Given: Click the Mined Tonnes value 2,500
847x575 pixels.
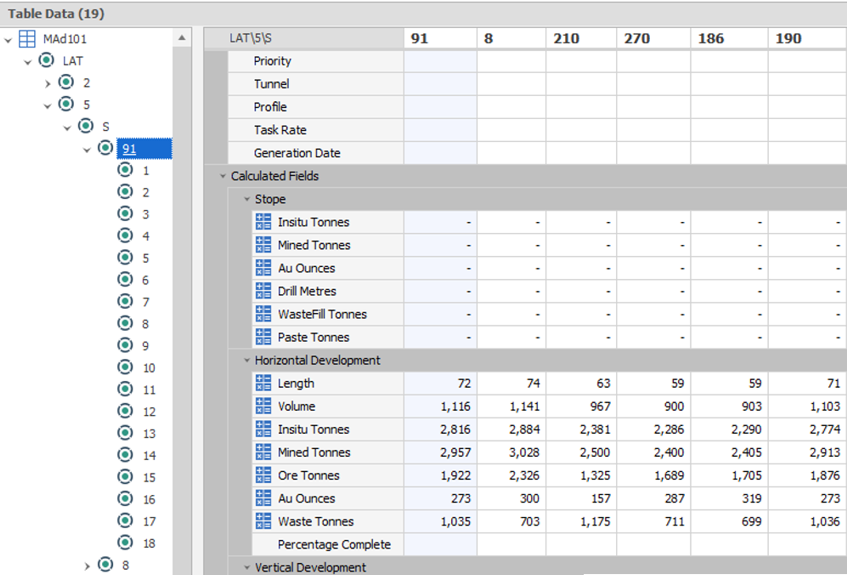Looking at the screenshot, I should 595,452.
